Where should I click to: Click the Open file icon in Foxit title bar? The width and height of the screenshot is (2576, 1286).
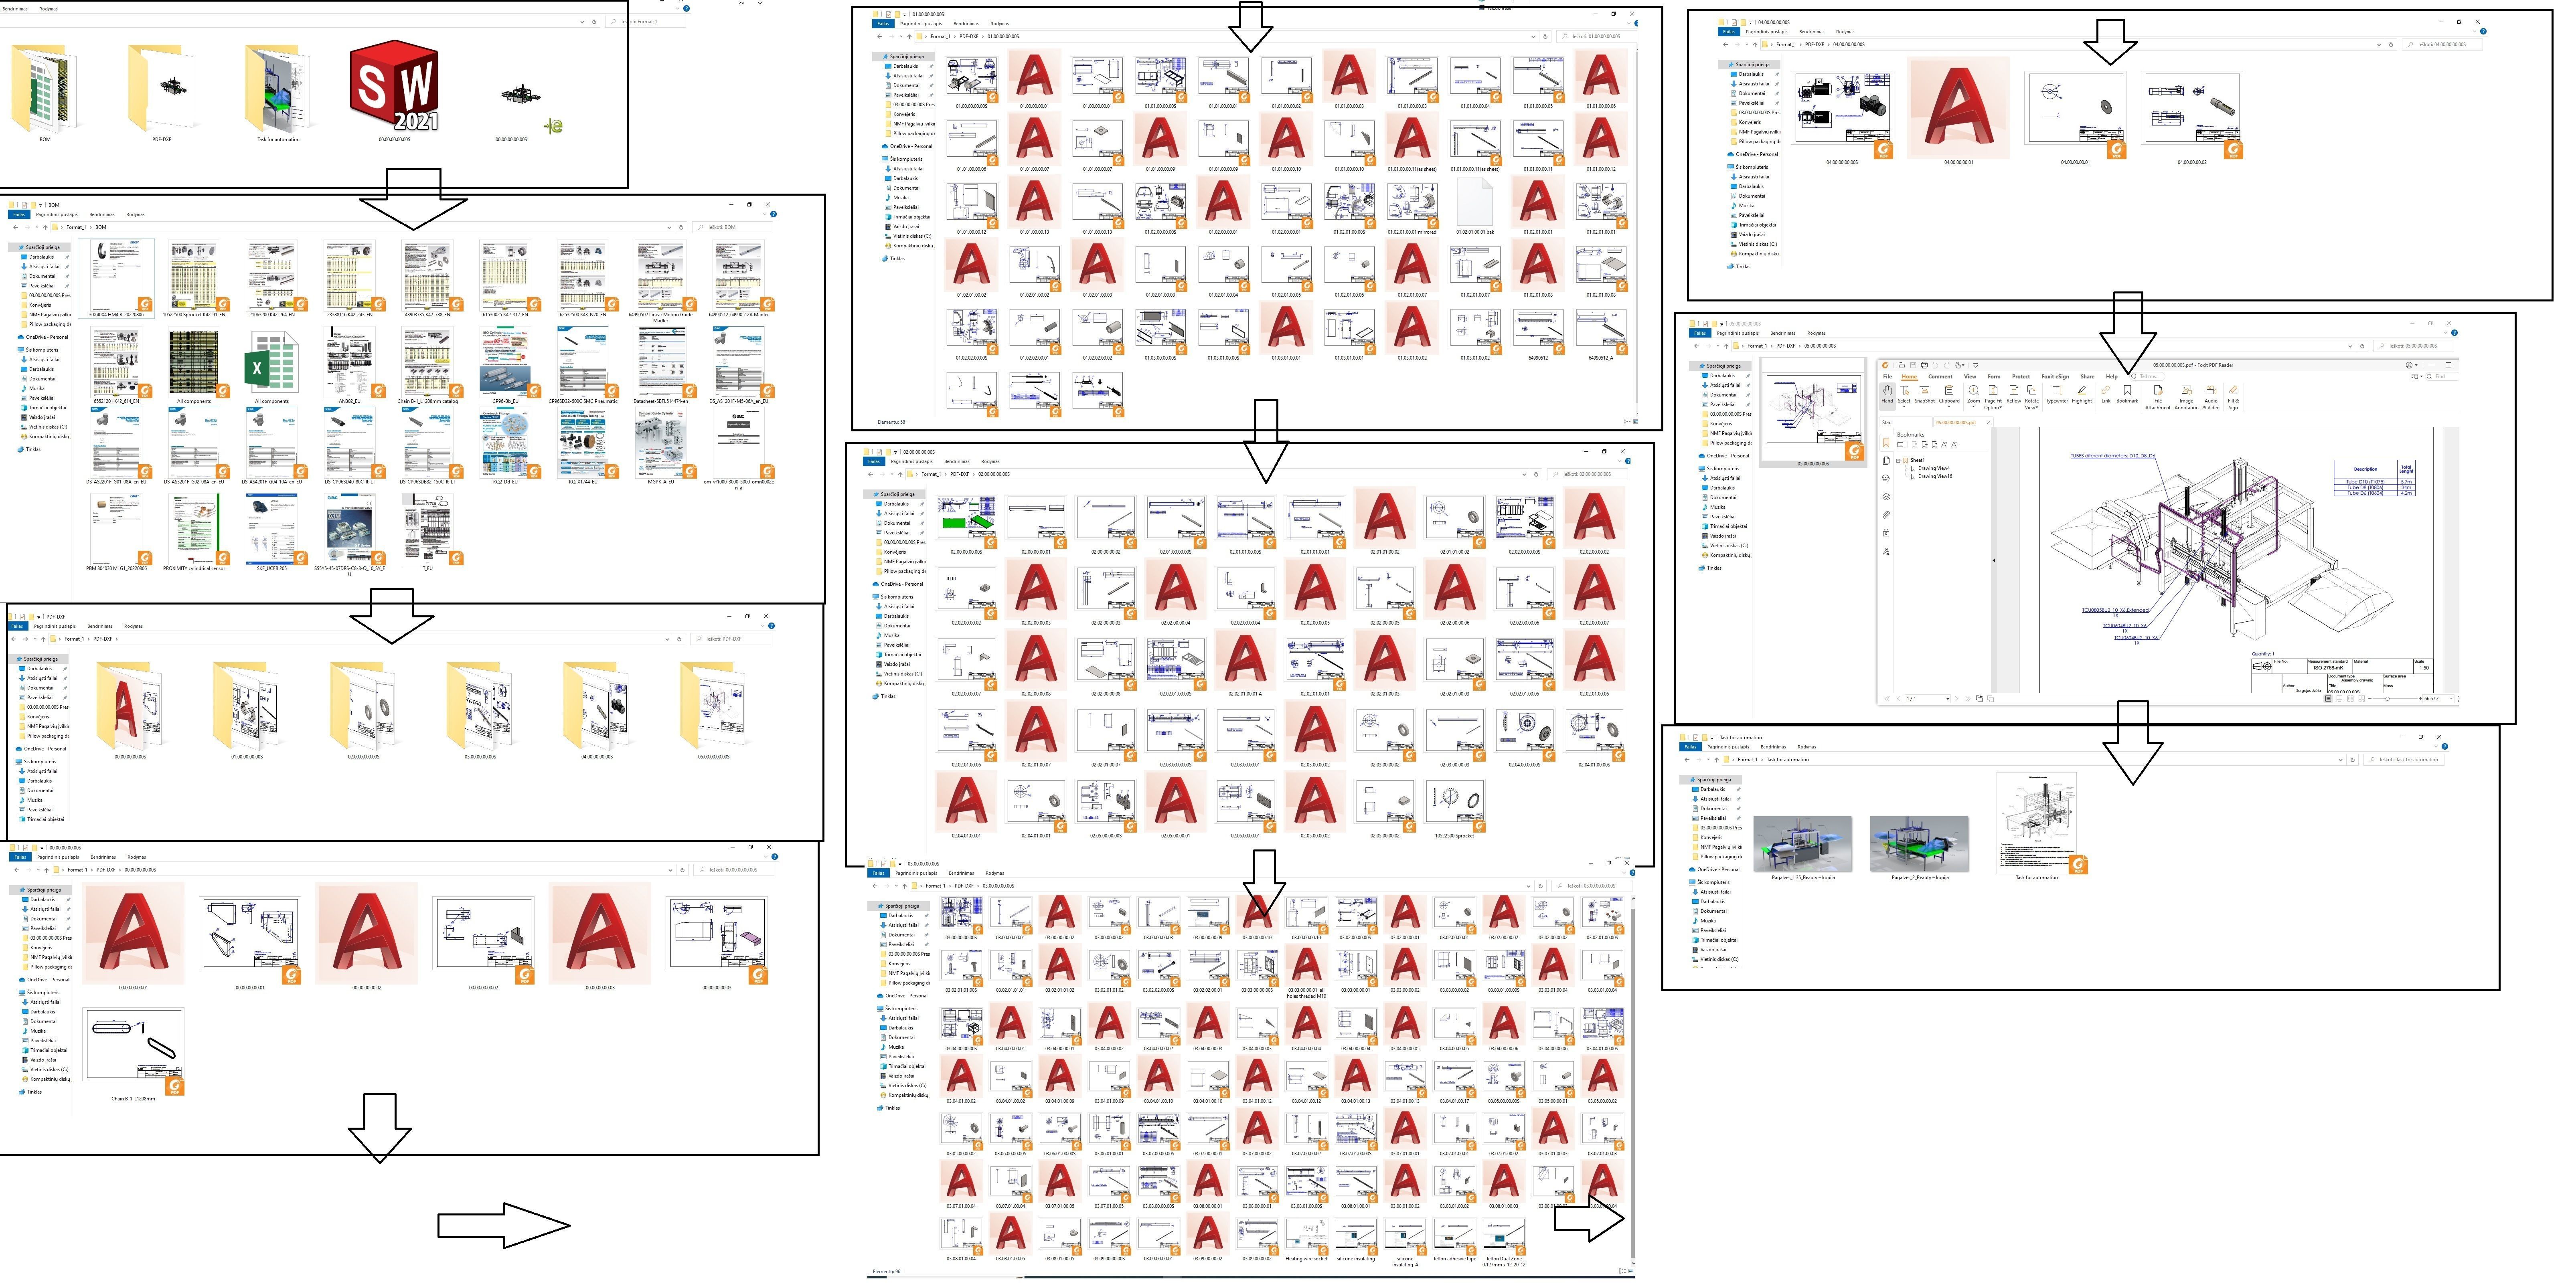(x=1902, y=365)
